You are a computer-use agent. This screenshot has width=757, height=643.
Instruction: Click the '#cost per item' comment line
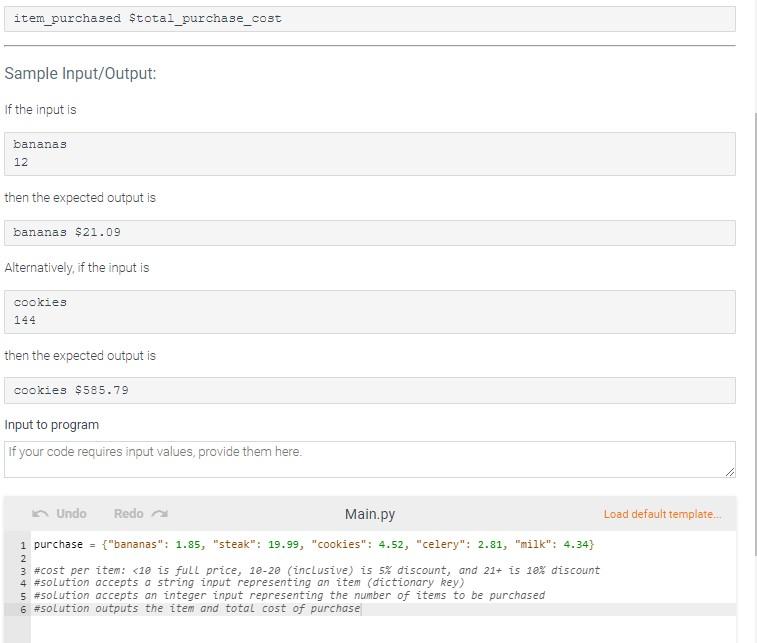(317, 570)
